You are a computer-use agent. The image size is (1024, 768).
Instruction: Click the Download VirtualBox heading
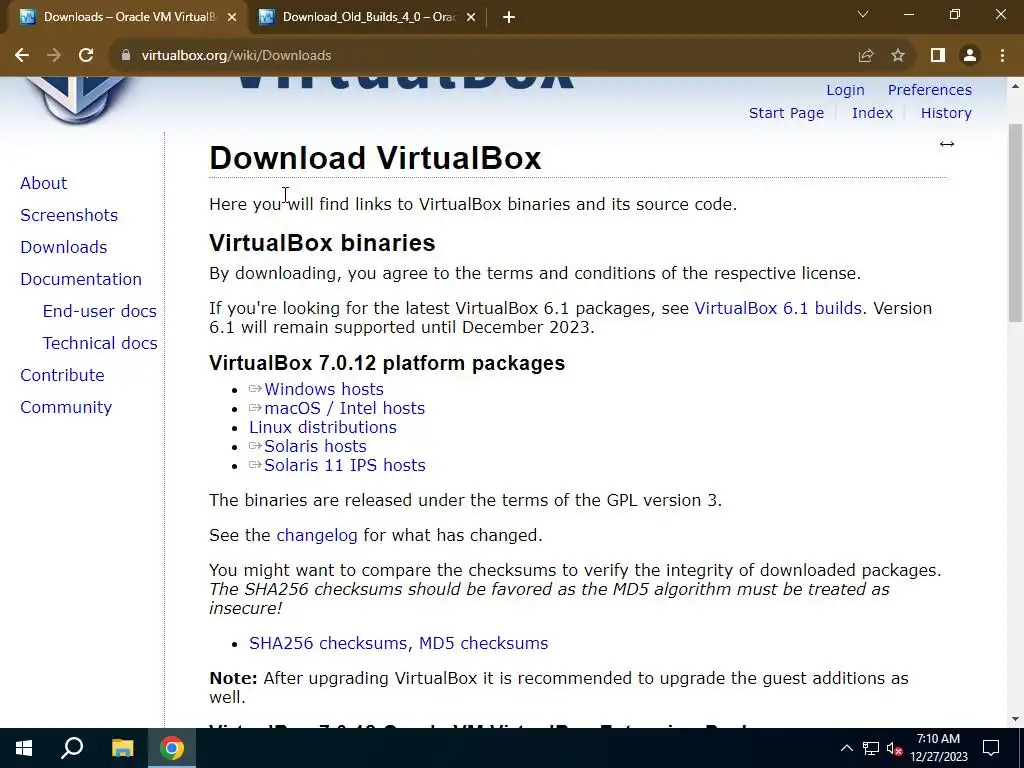pyautogui.click(x=376, y=158)
